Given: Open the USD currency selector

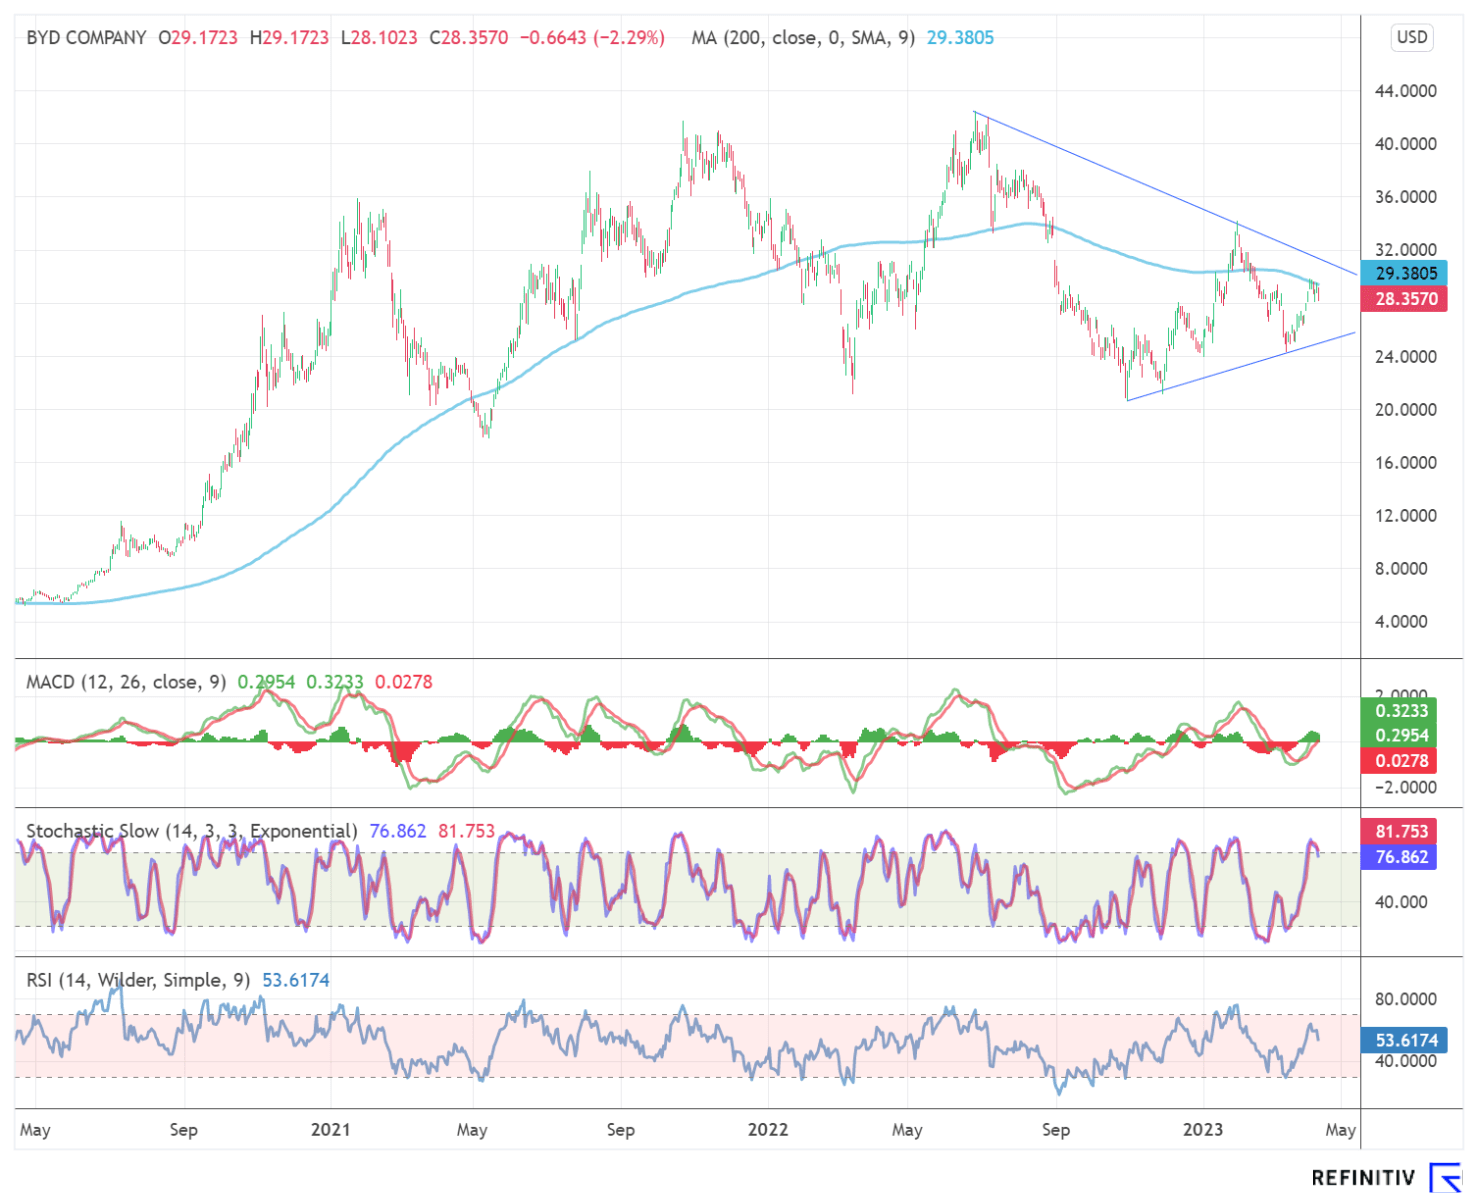Looking at the screenshot, I should pos(1411,38).
